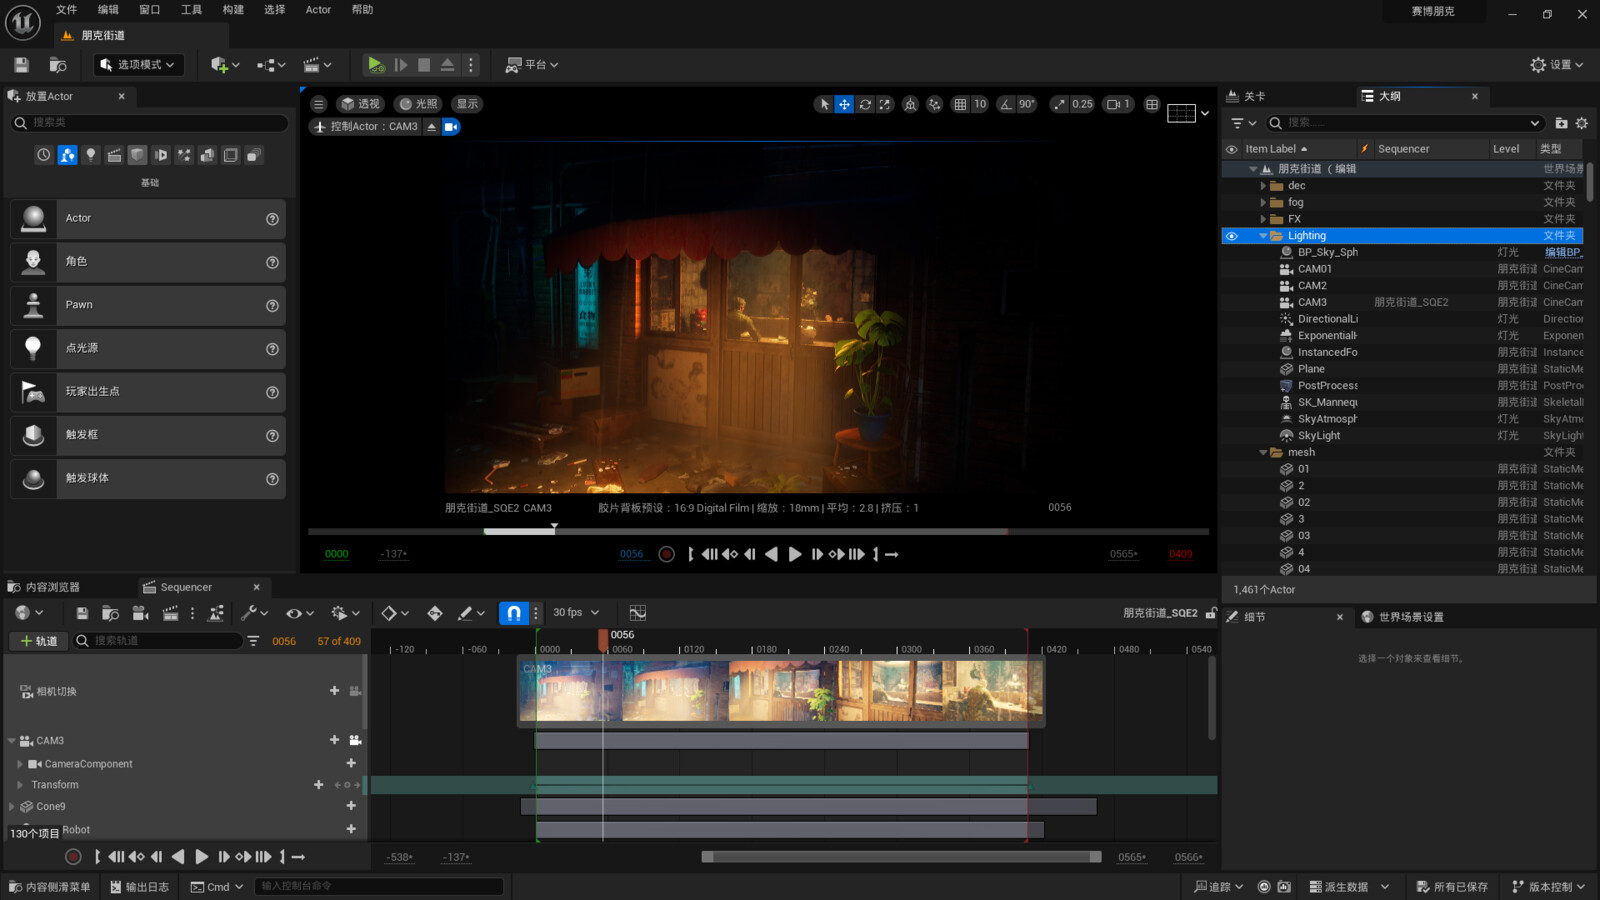1600x900 pixels.
Task: Open the 平台 platforms dropdown
Action: [531, 65]
